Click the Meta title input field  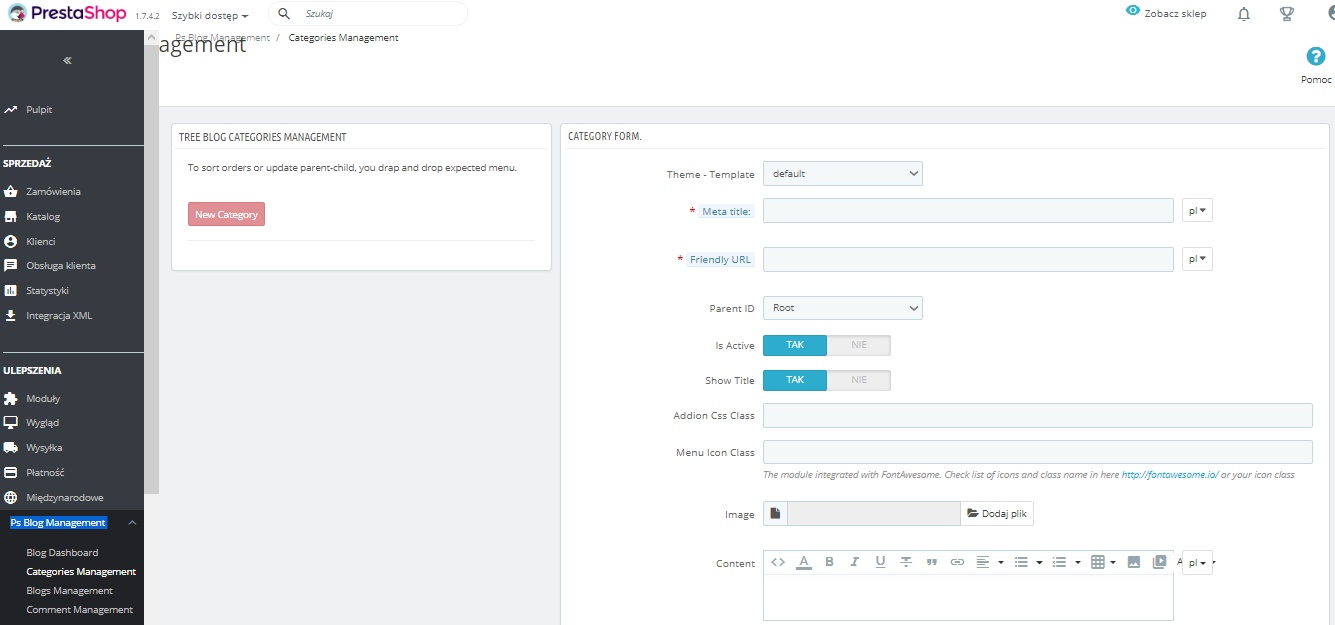(x=968, y=210)
